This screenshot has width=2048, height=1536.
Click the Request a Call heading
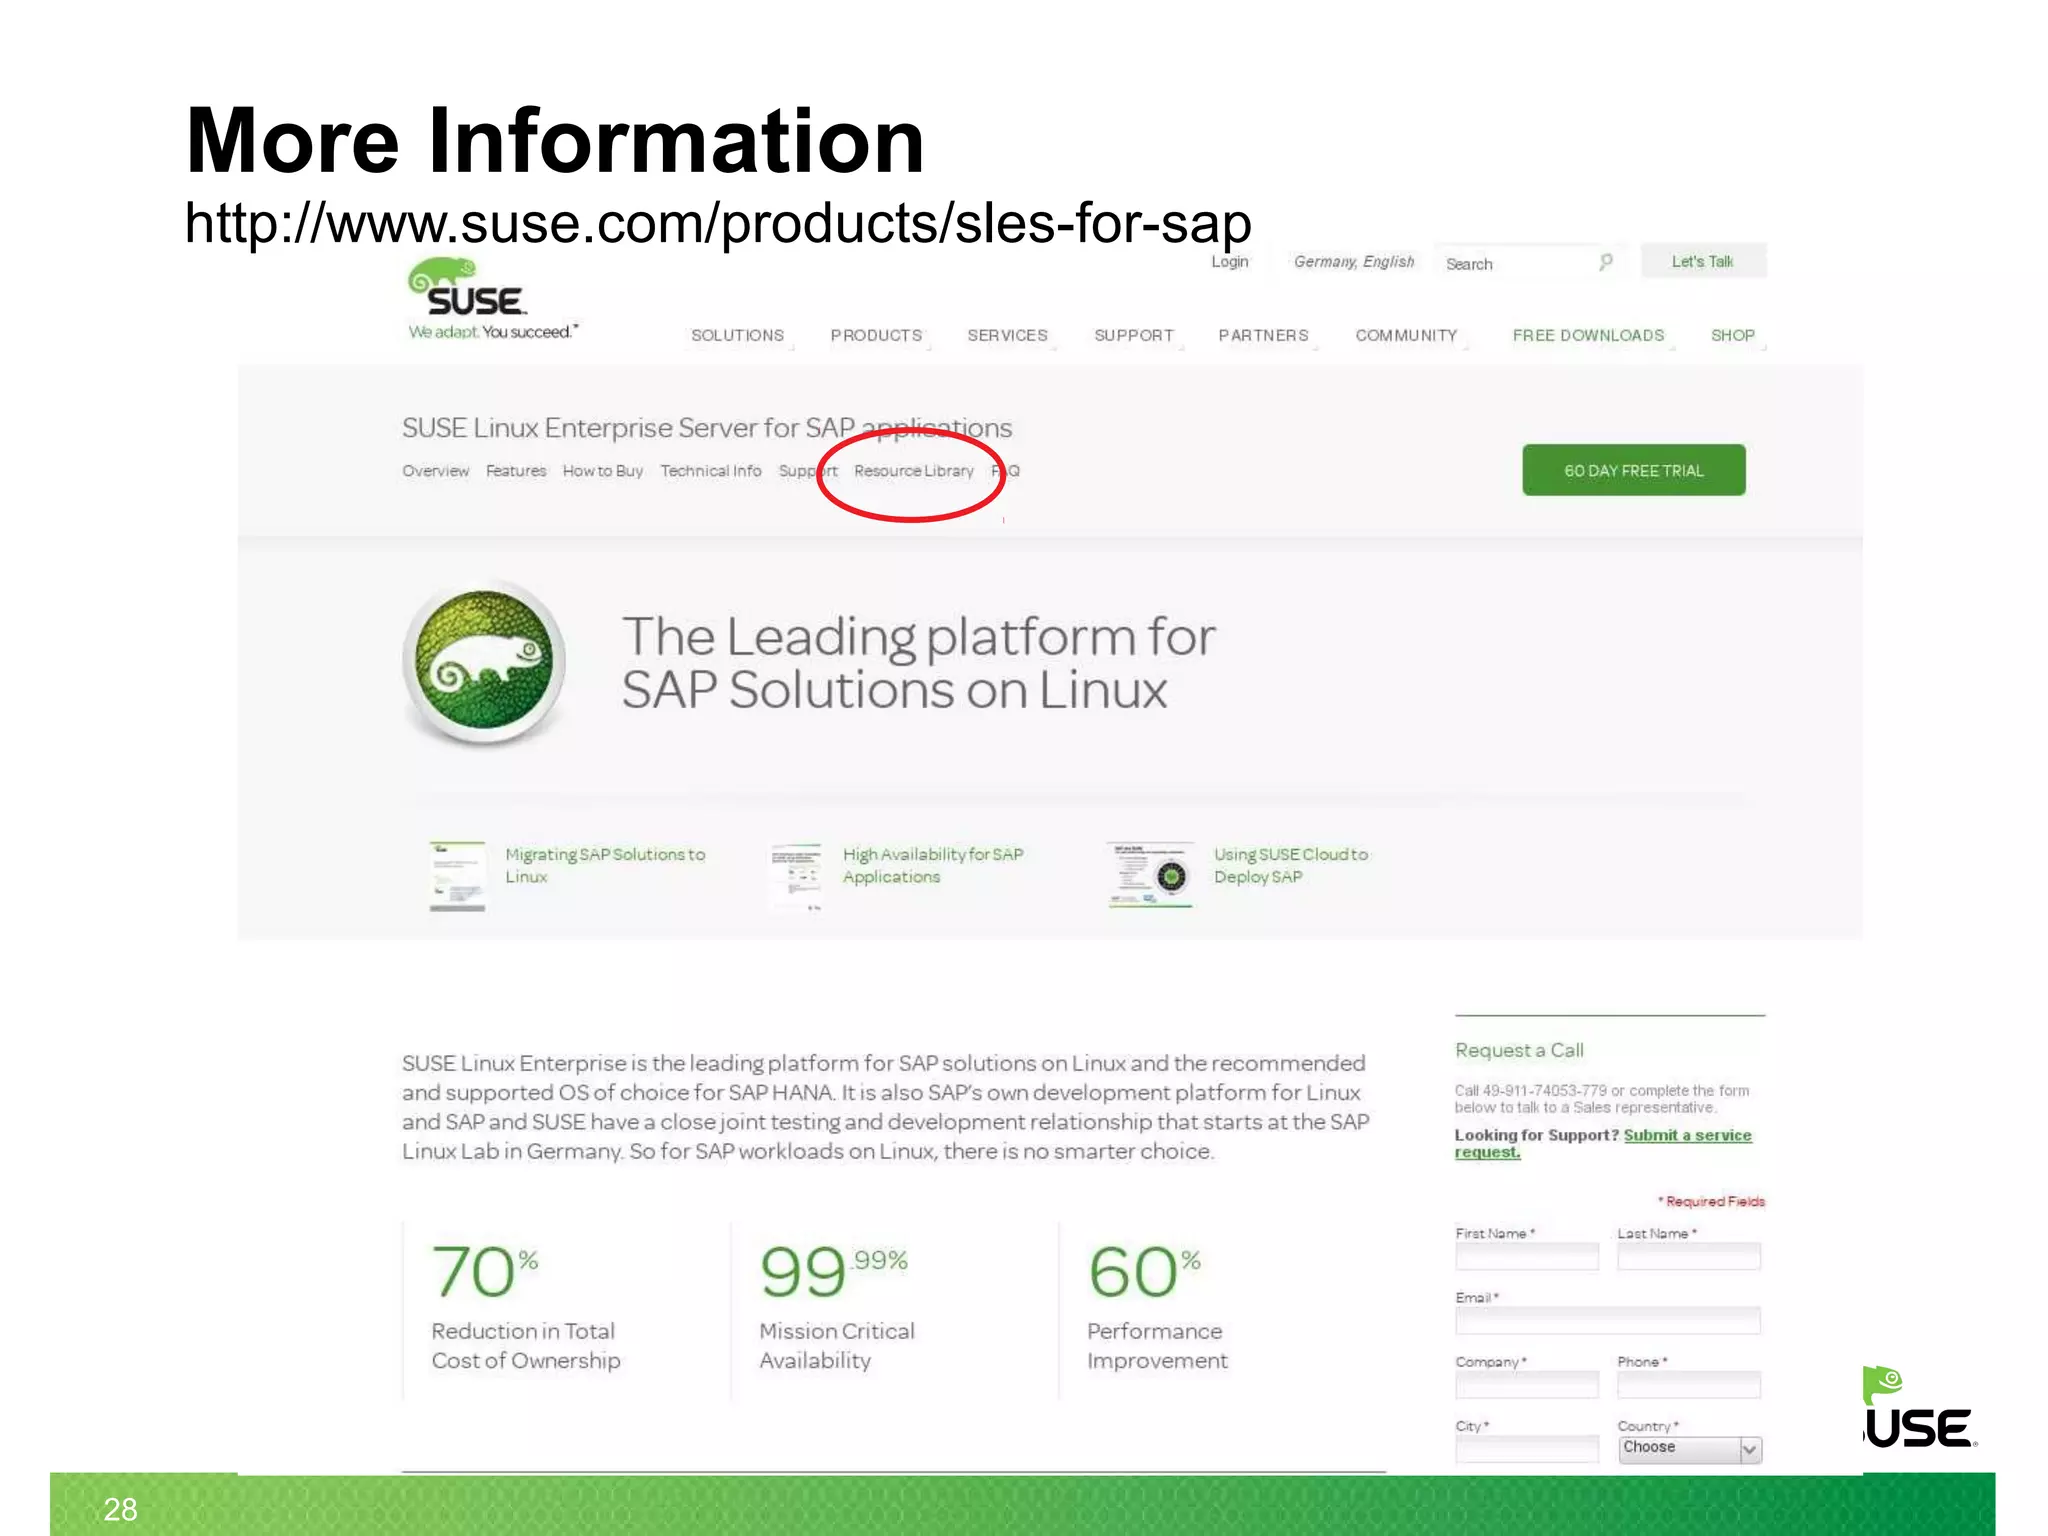tap(1519, 1050)
